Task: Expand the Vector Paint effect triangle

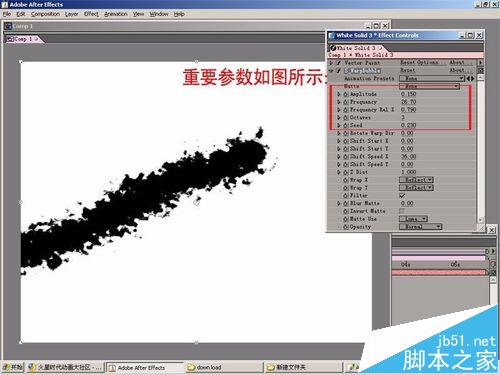Action: point(331,63)
